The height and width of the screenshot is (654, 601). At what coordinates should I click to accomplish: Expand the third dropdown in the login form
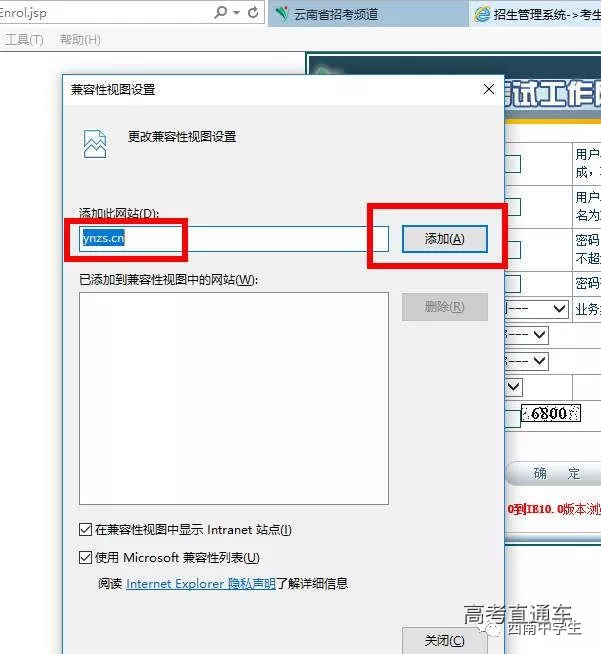pyautogui.click(x=539, y=360)
